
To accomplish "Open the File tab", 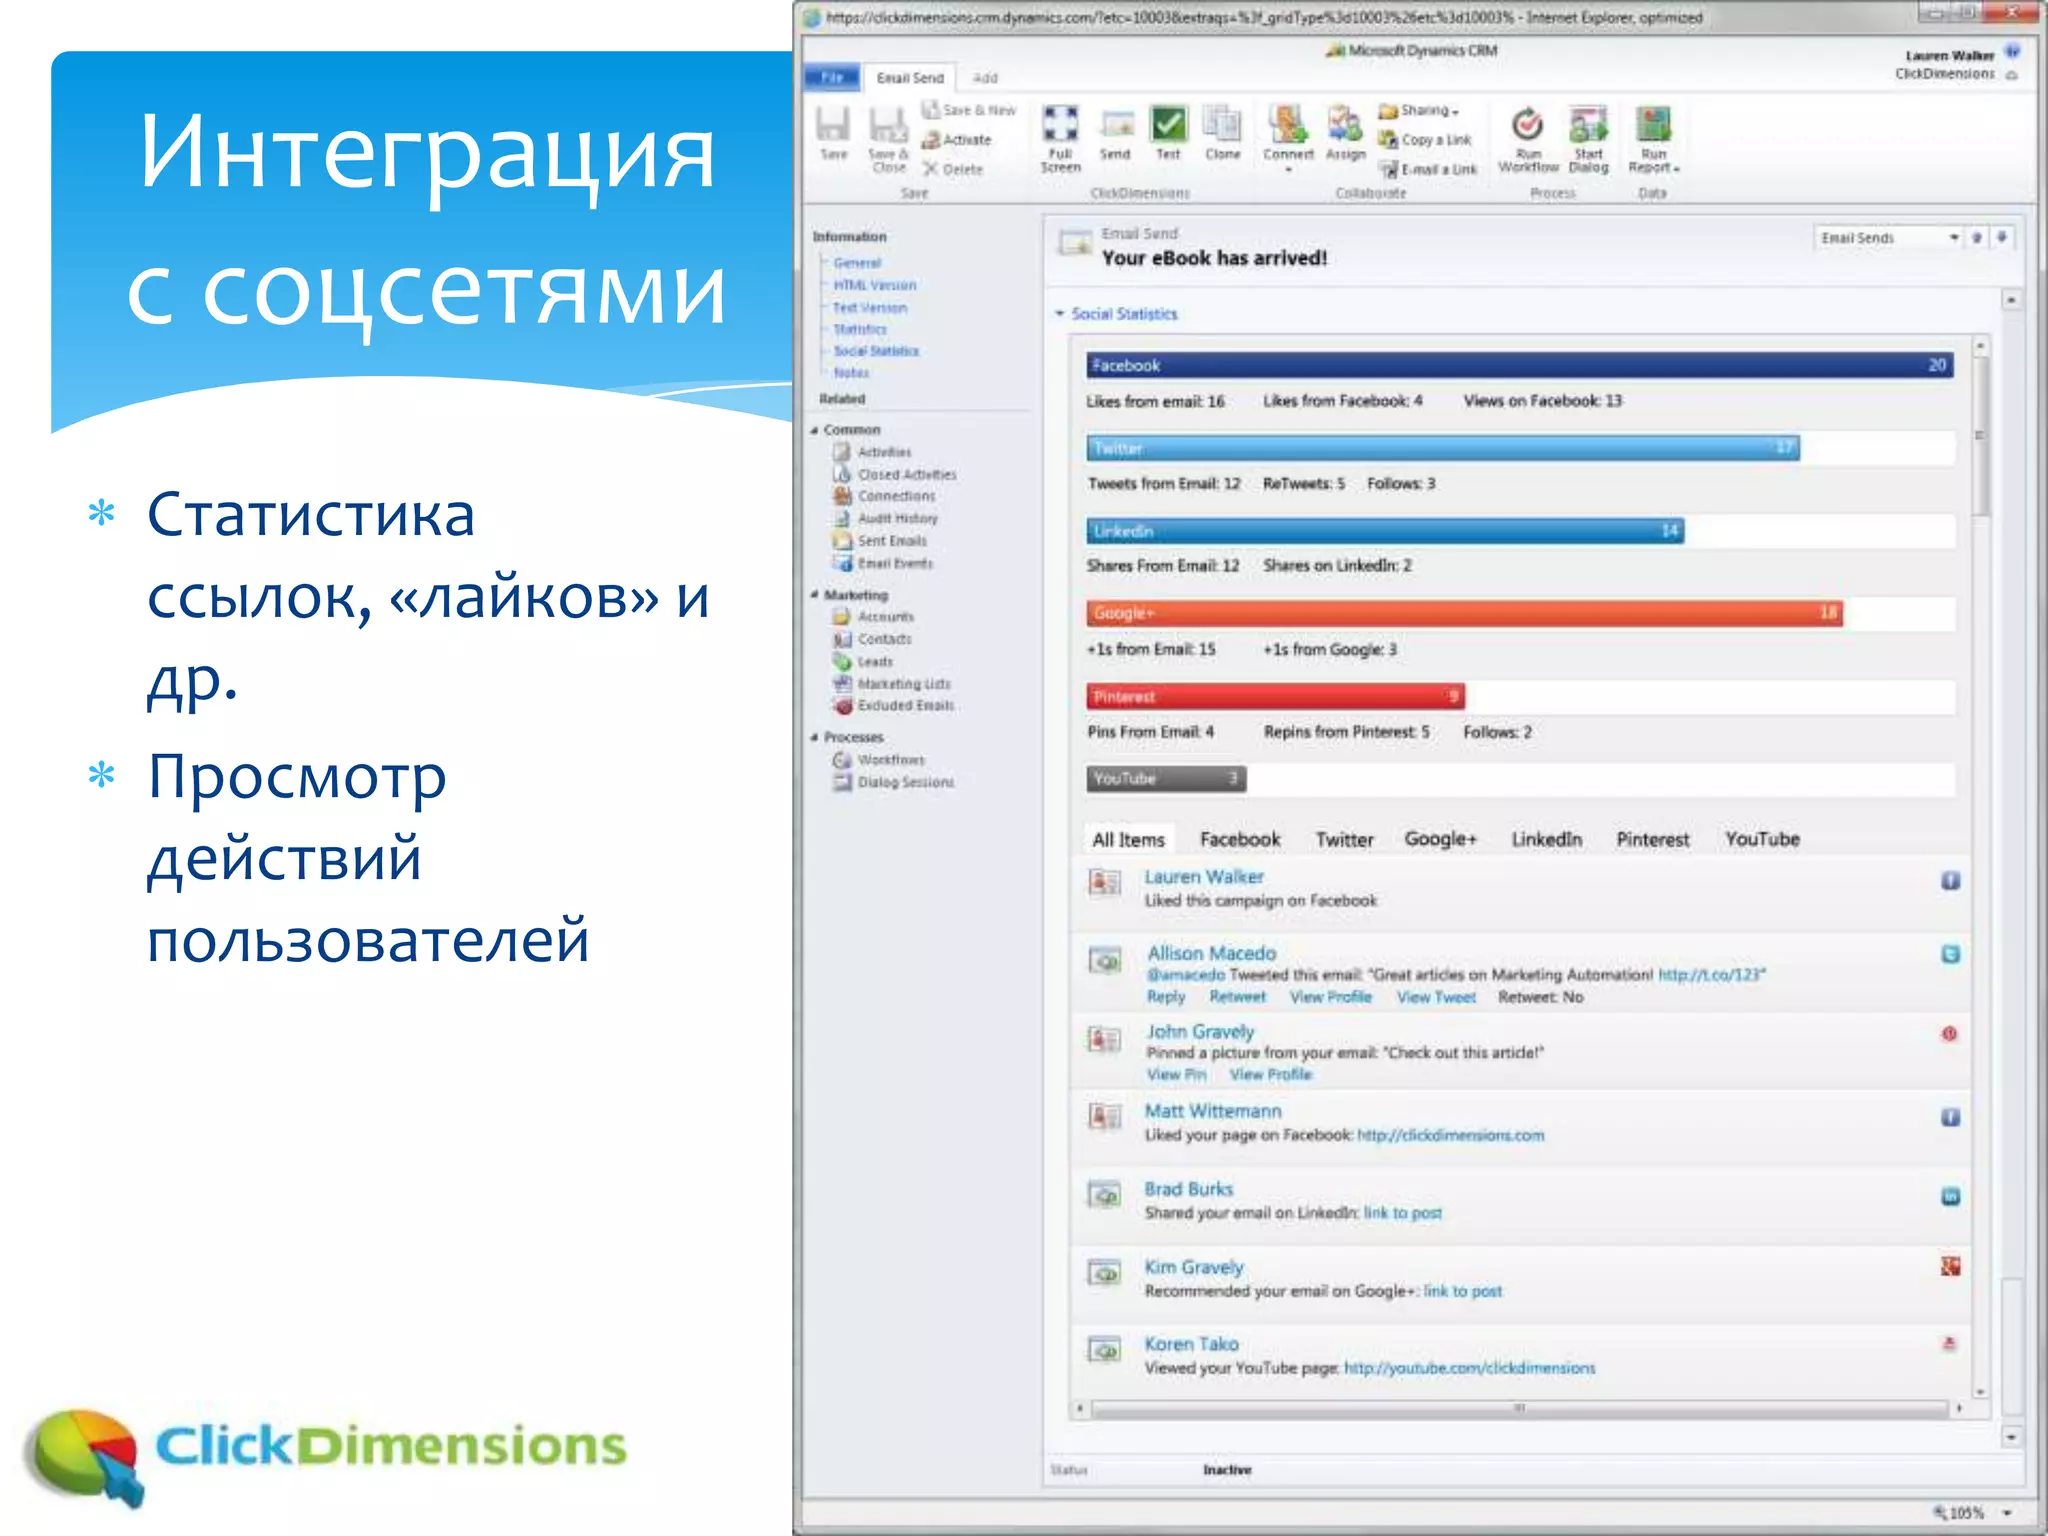I will point(831,78).
